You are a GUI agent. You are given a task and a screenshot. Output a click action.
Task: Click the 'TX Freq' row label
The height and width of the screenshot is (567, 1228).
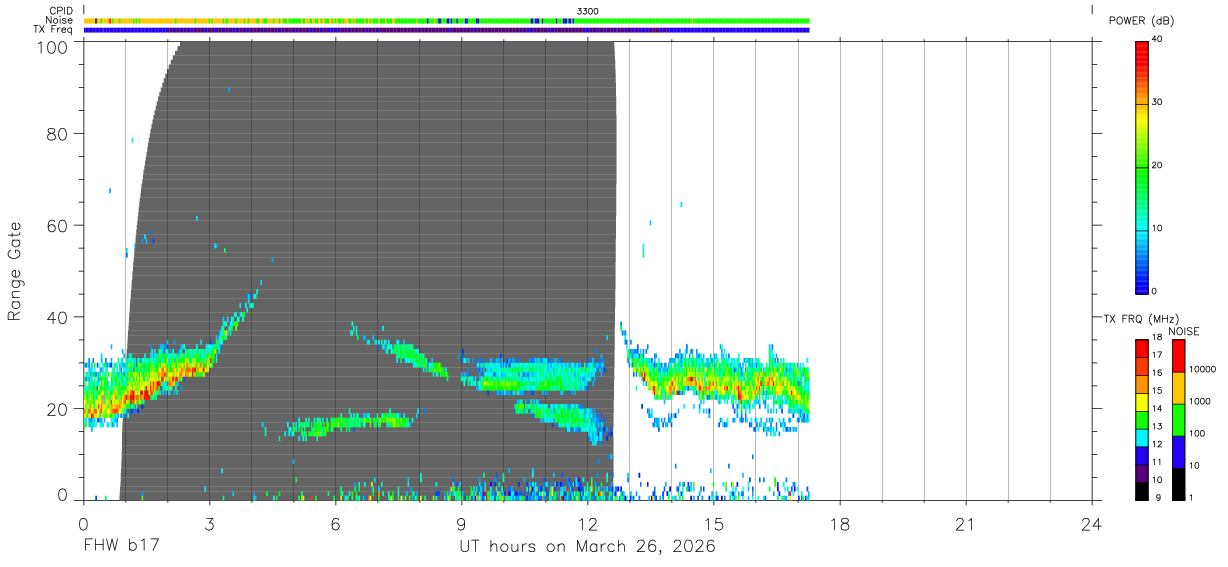[53, 30]
